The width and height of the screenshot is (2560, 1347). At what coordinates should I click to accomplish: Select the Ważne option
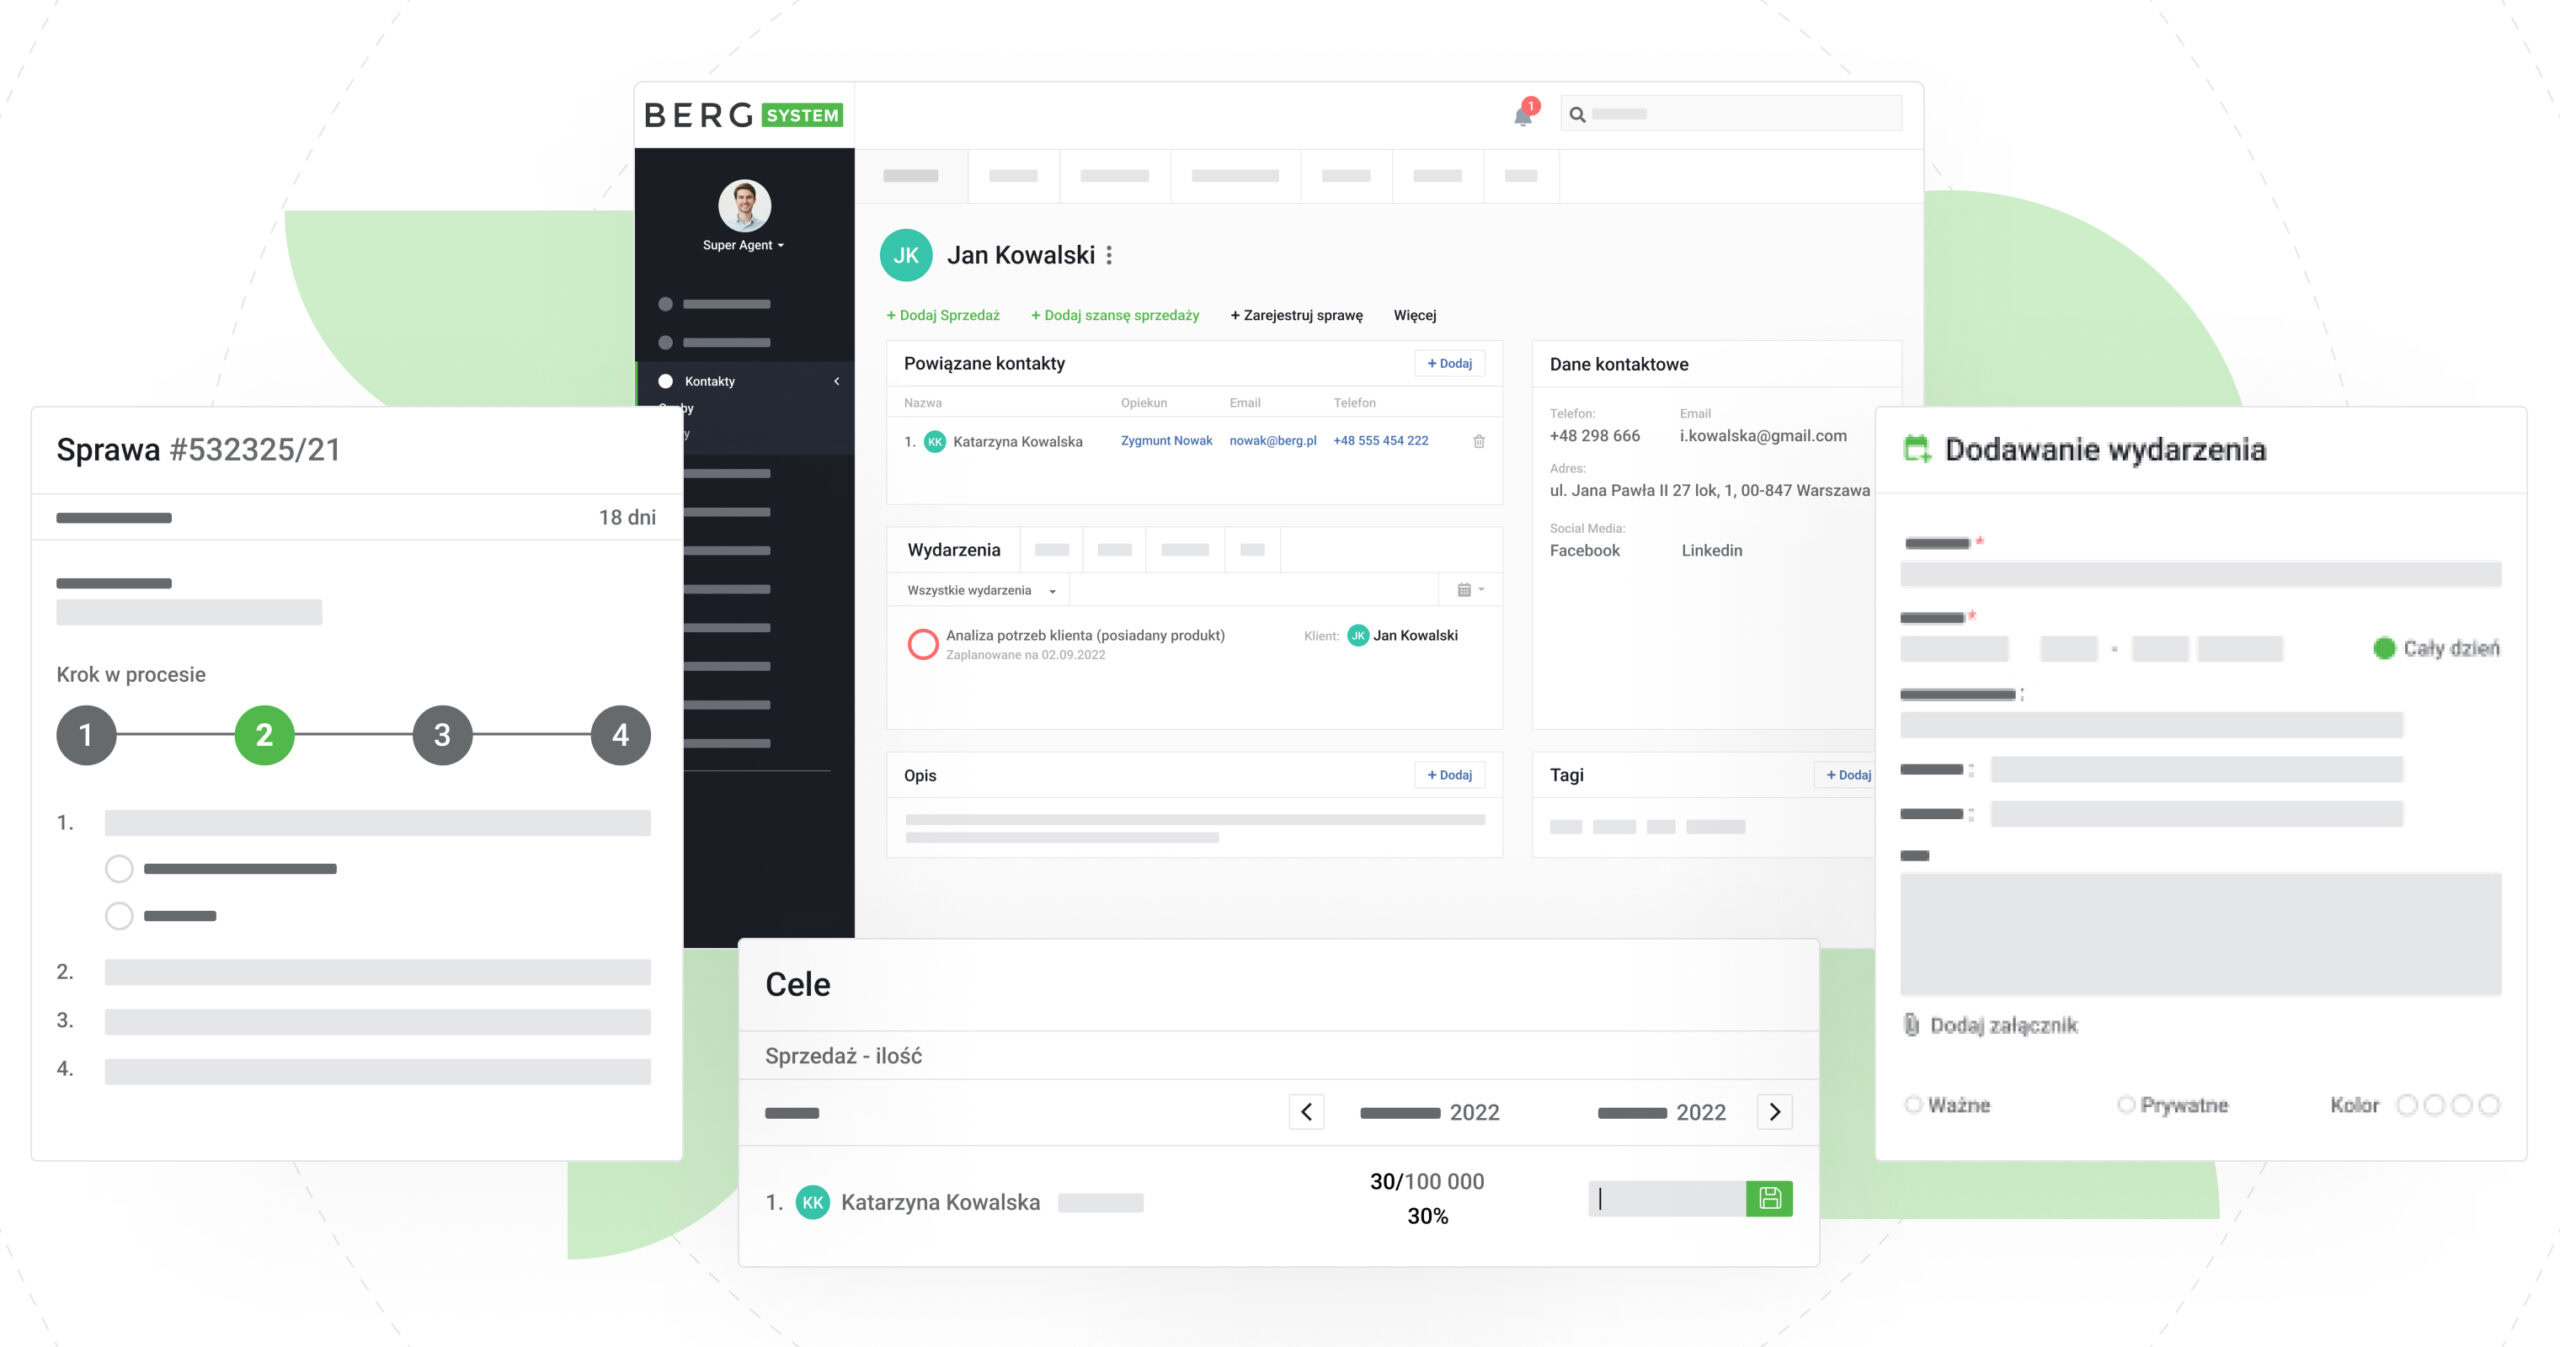tap(1913, 1104)
